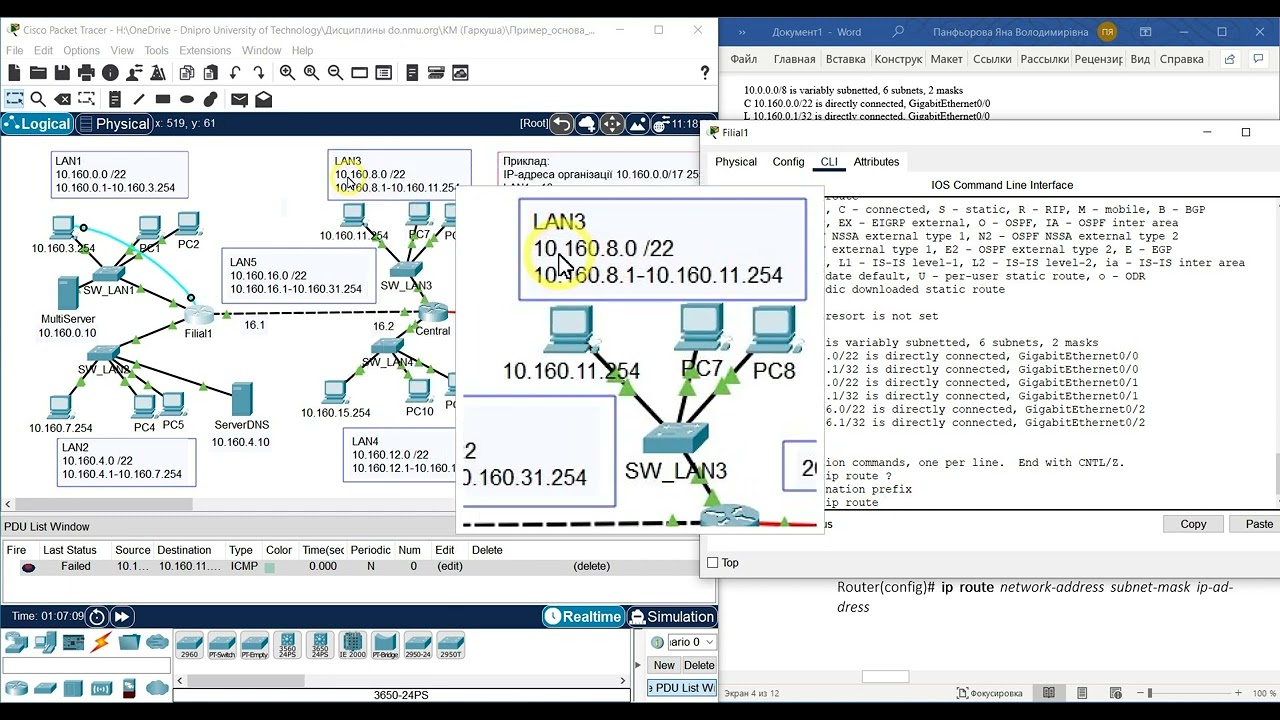Open the Options menu
Screen dimensions: 1280x720
point(82,50)
